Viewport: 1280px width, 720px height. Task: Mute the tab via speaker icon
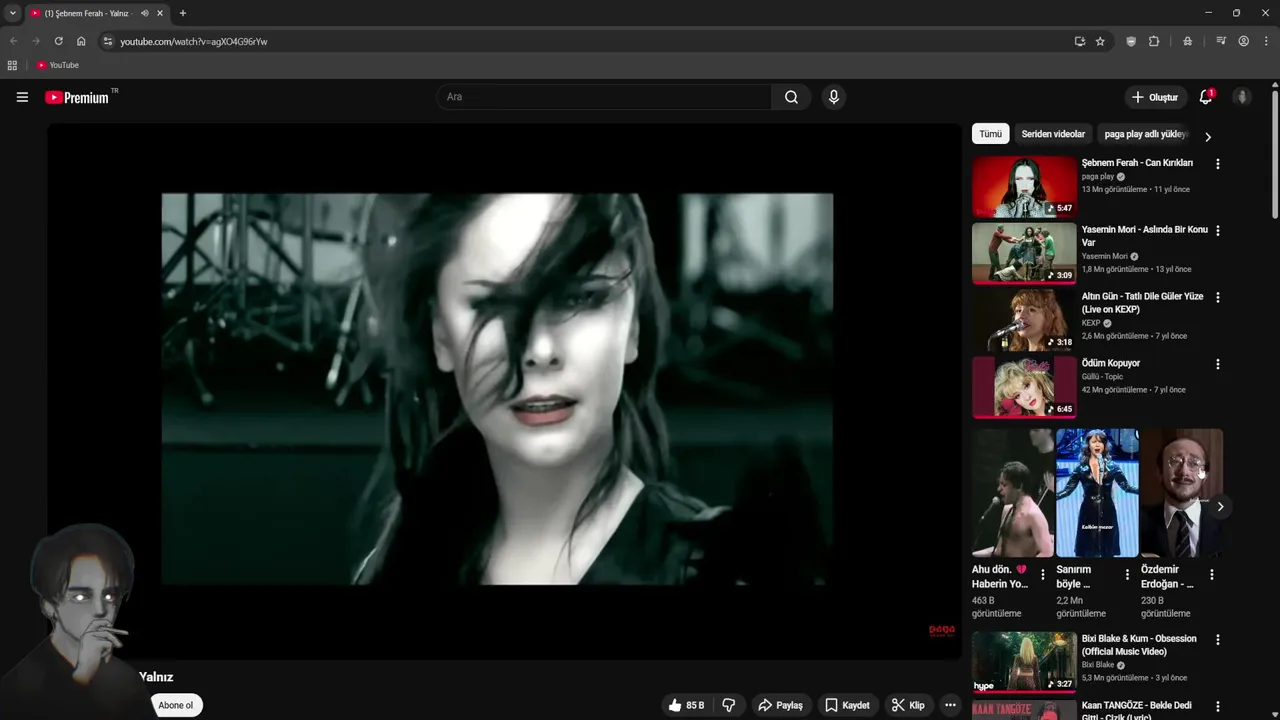click(145, 13)
